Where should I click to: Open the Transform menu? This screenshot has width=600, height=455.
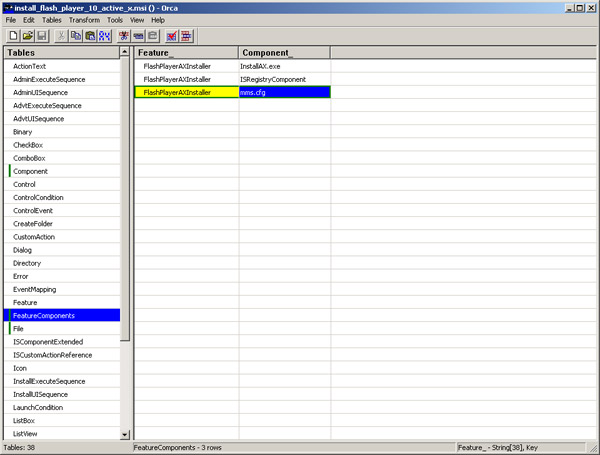pos(84,20)
